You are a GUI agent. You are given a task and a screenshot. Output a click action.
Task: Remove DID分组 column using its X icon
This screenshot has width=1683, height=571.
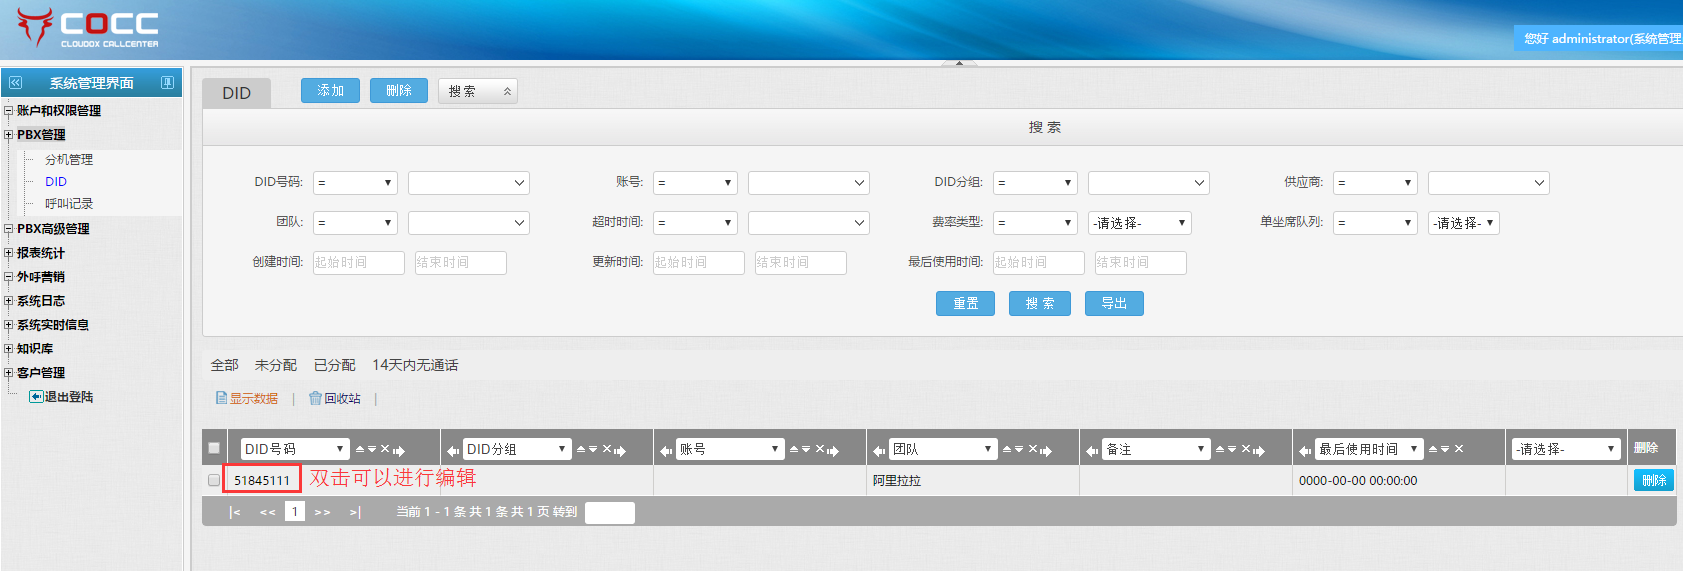606,449
